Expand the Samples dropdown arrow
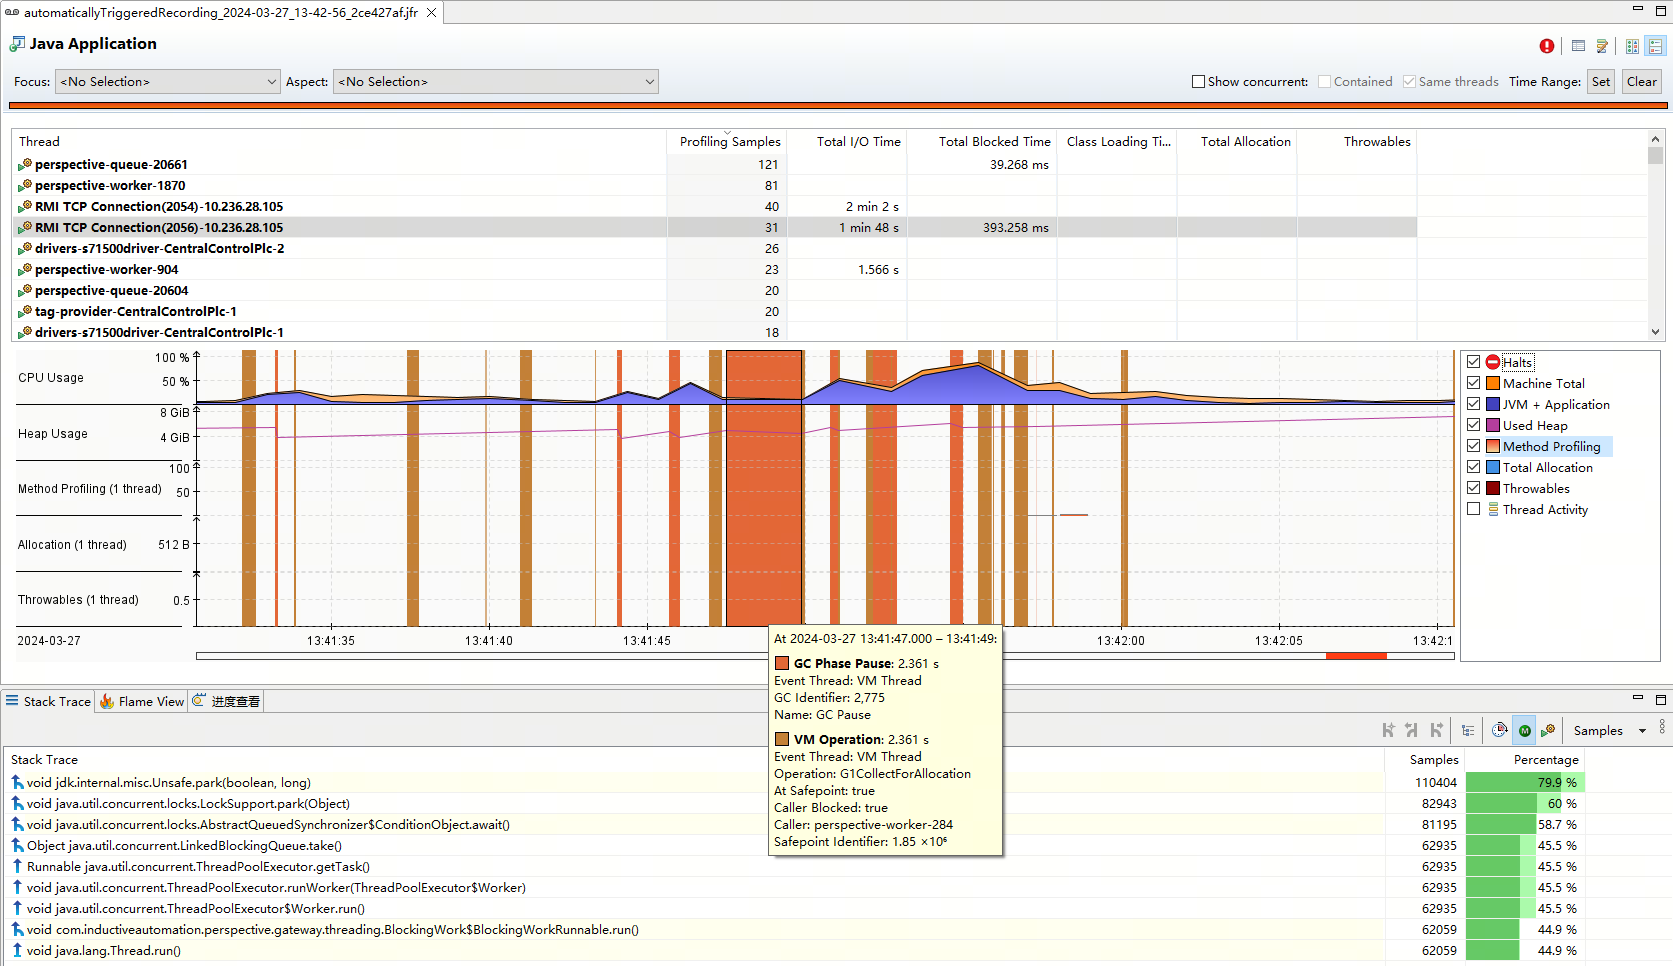The width and height of the screenshot is (1673, 966). click(1642, 731)
